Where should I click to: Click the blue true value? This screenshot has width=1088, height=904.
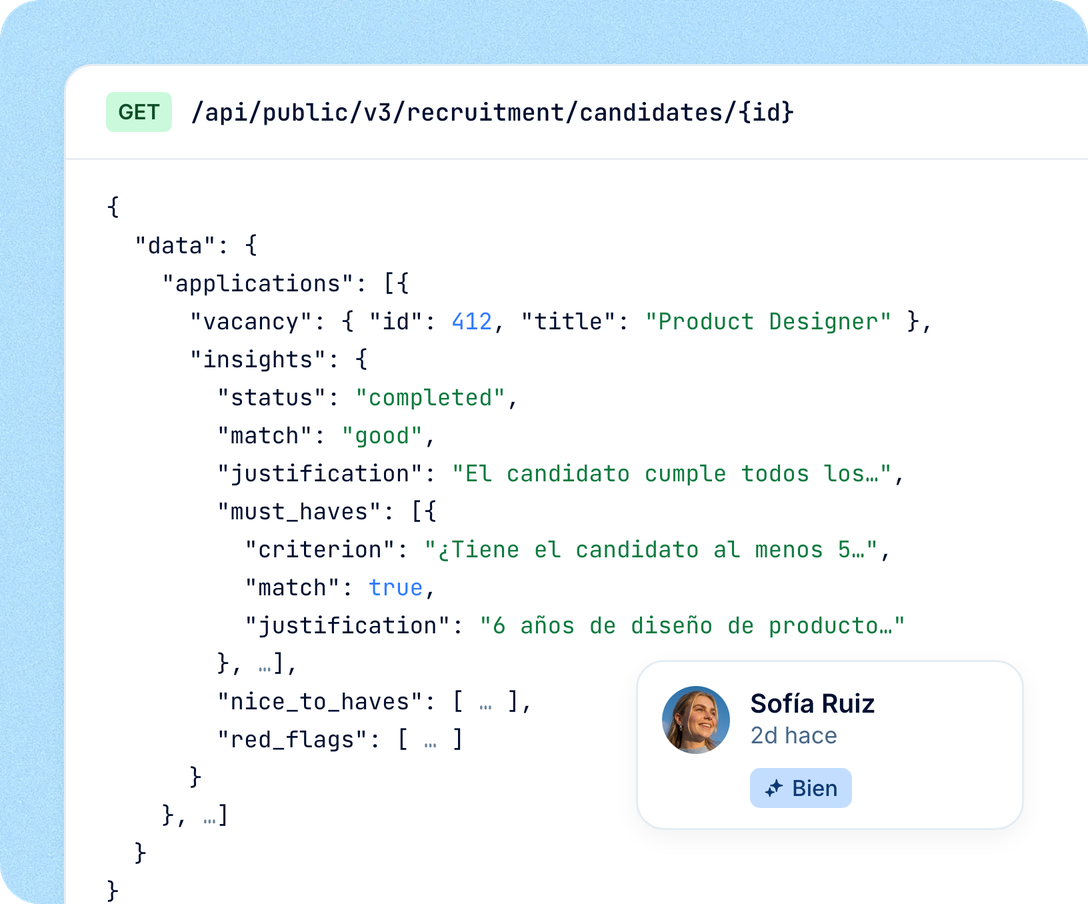pos(396,588)
